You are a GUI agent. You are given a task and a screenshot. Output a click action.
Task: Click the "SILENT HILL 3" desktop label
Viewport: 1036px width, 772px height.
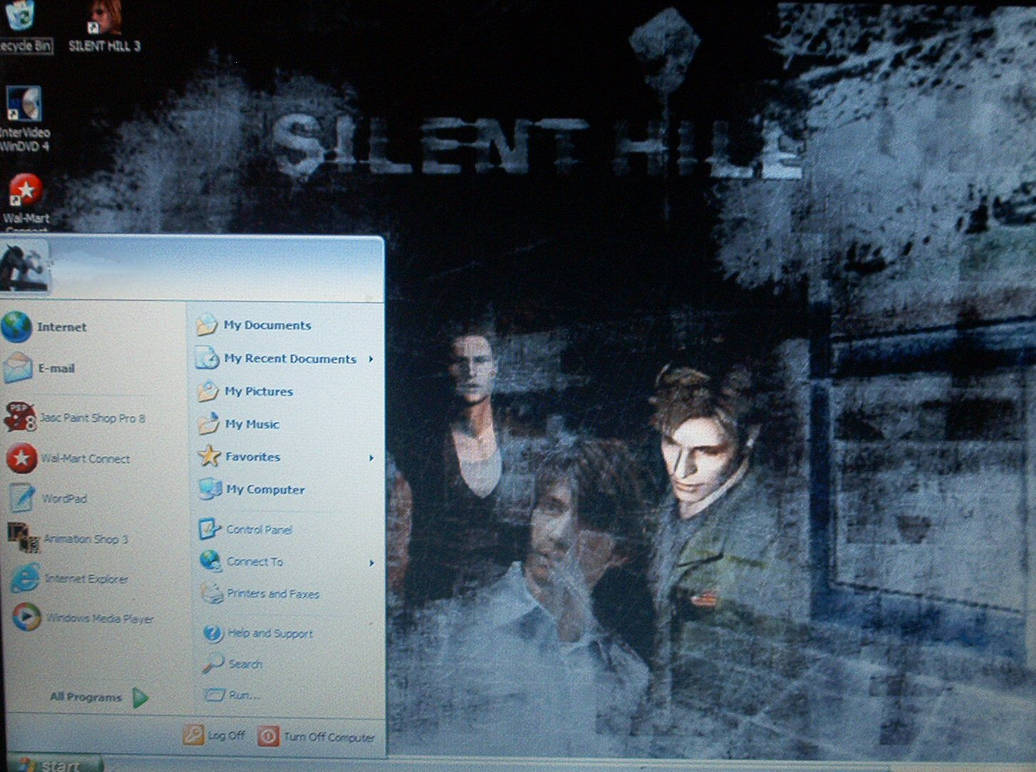pos(104,46)
